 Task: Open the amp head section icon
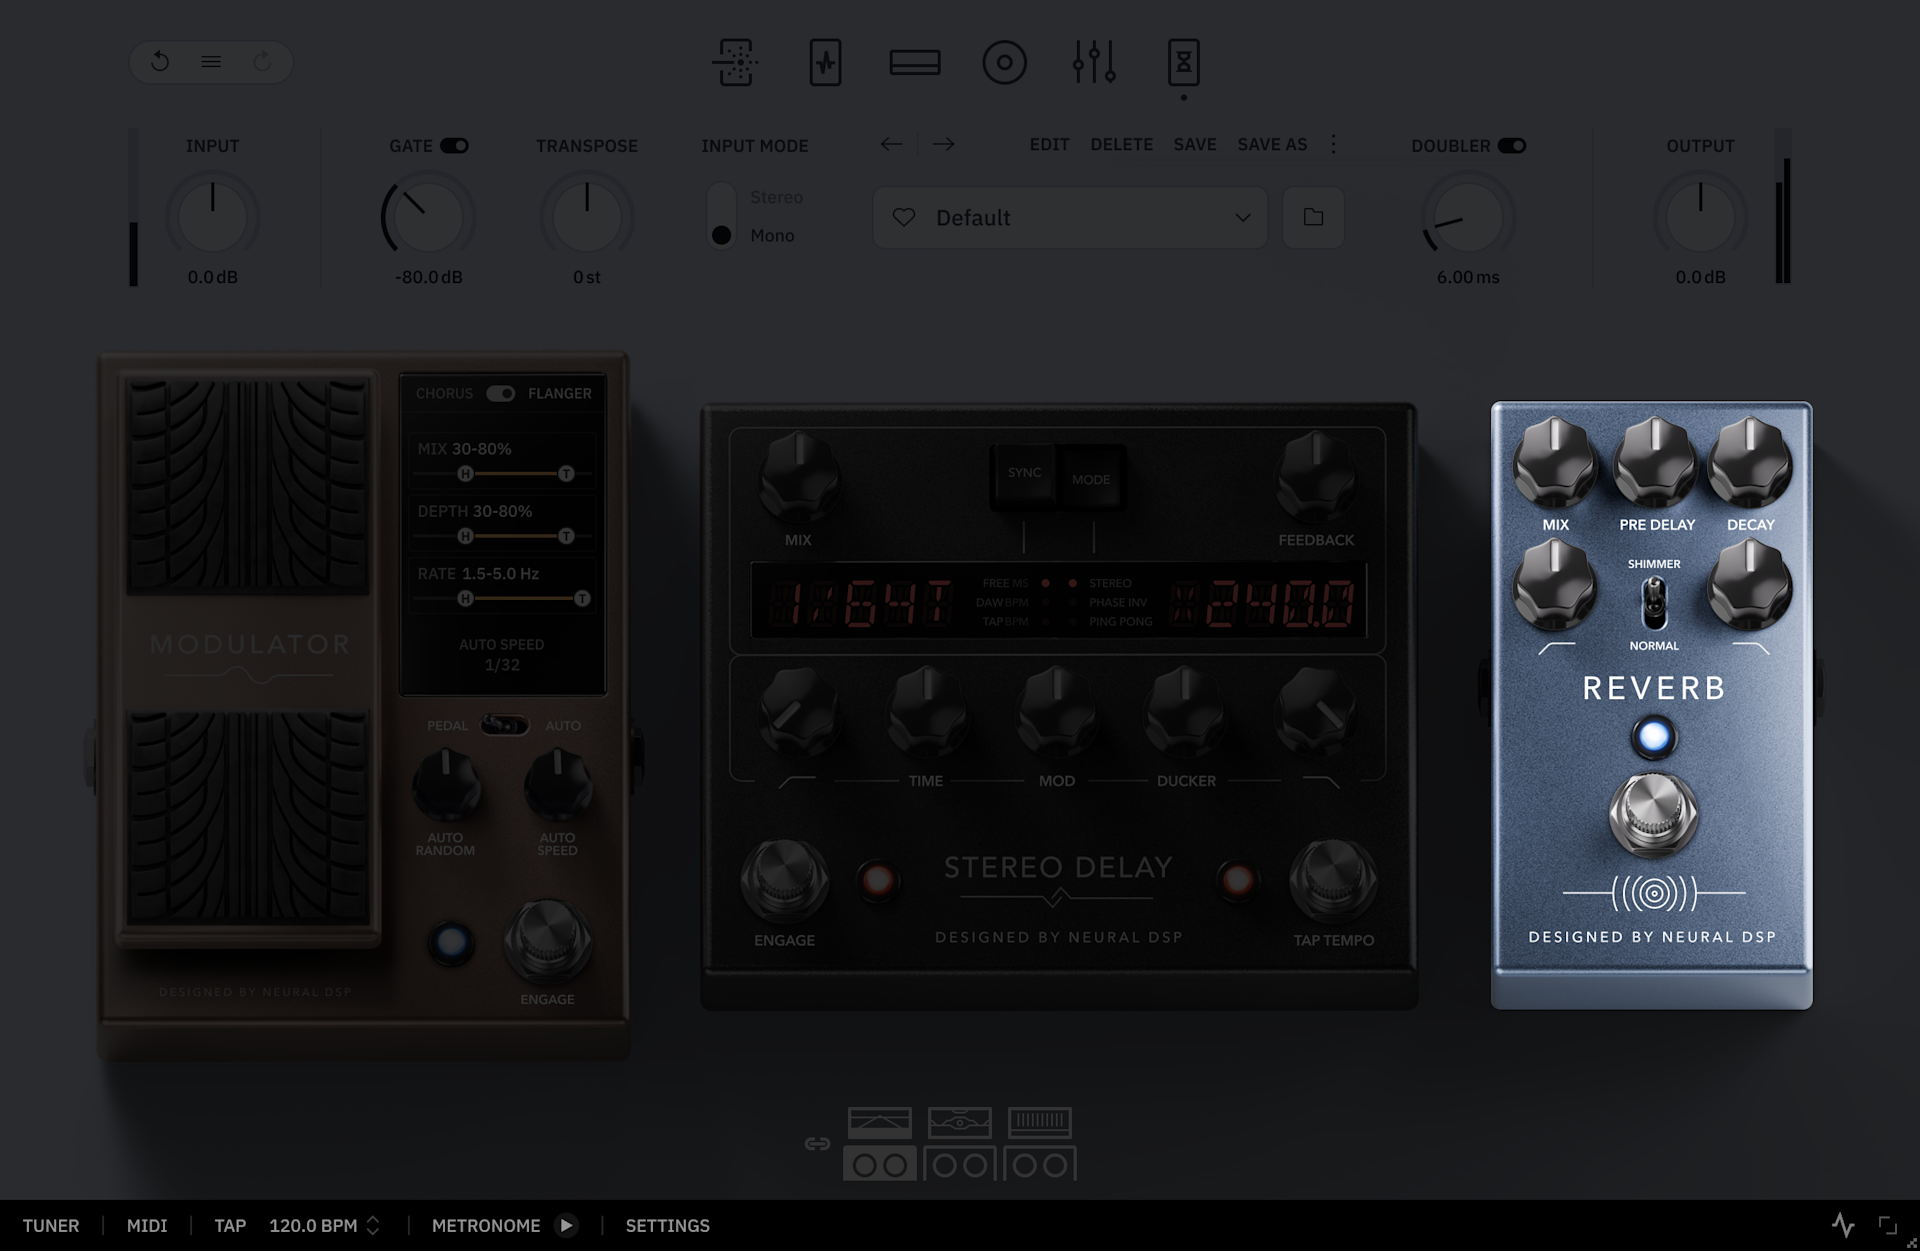[915, 62]
